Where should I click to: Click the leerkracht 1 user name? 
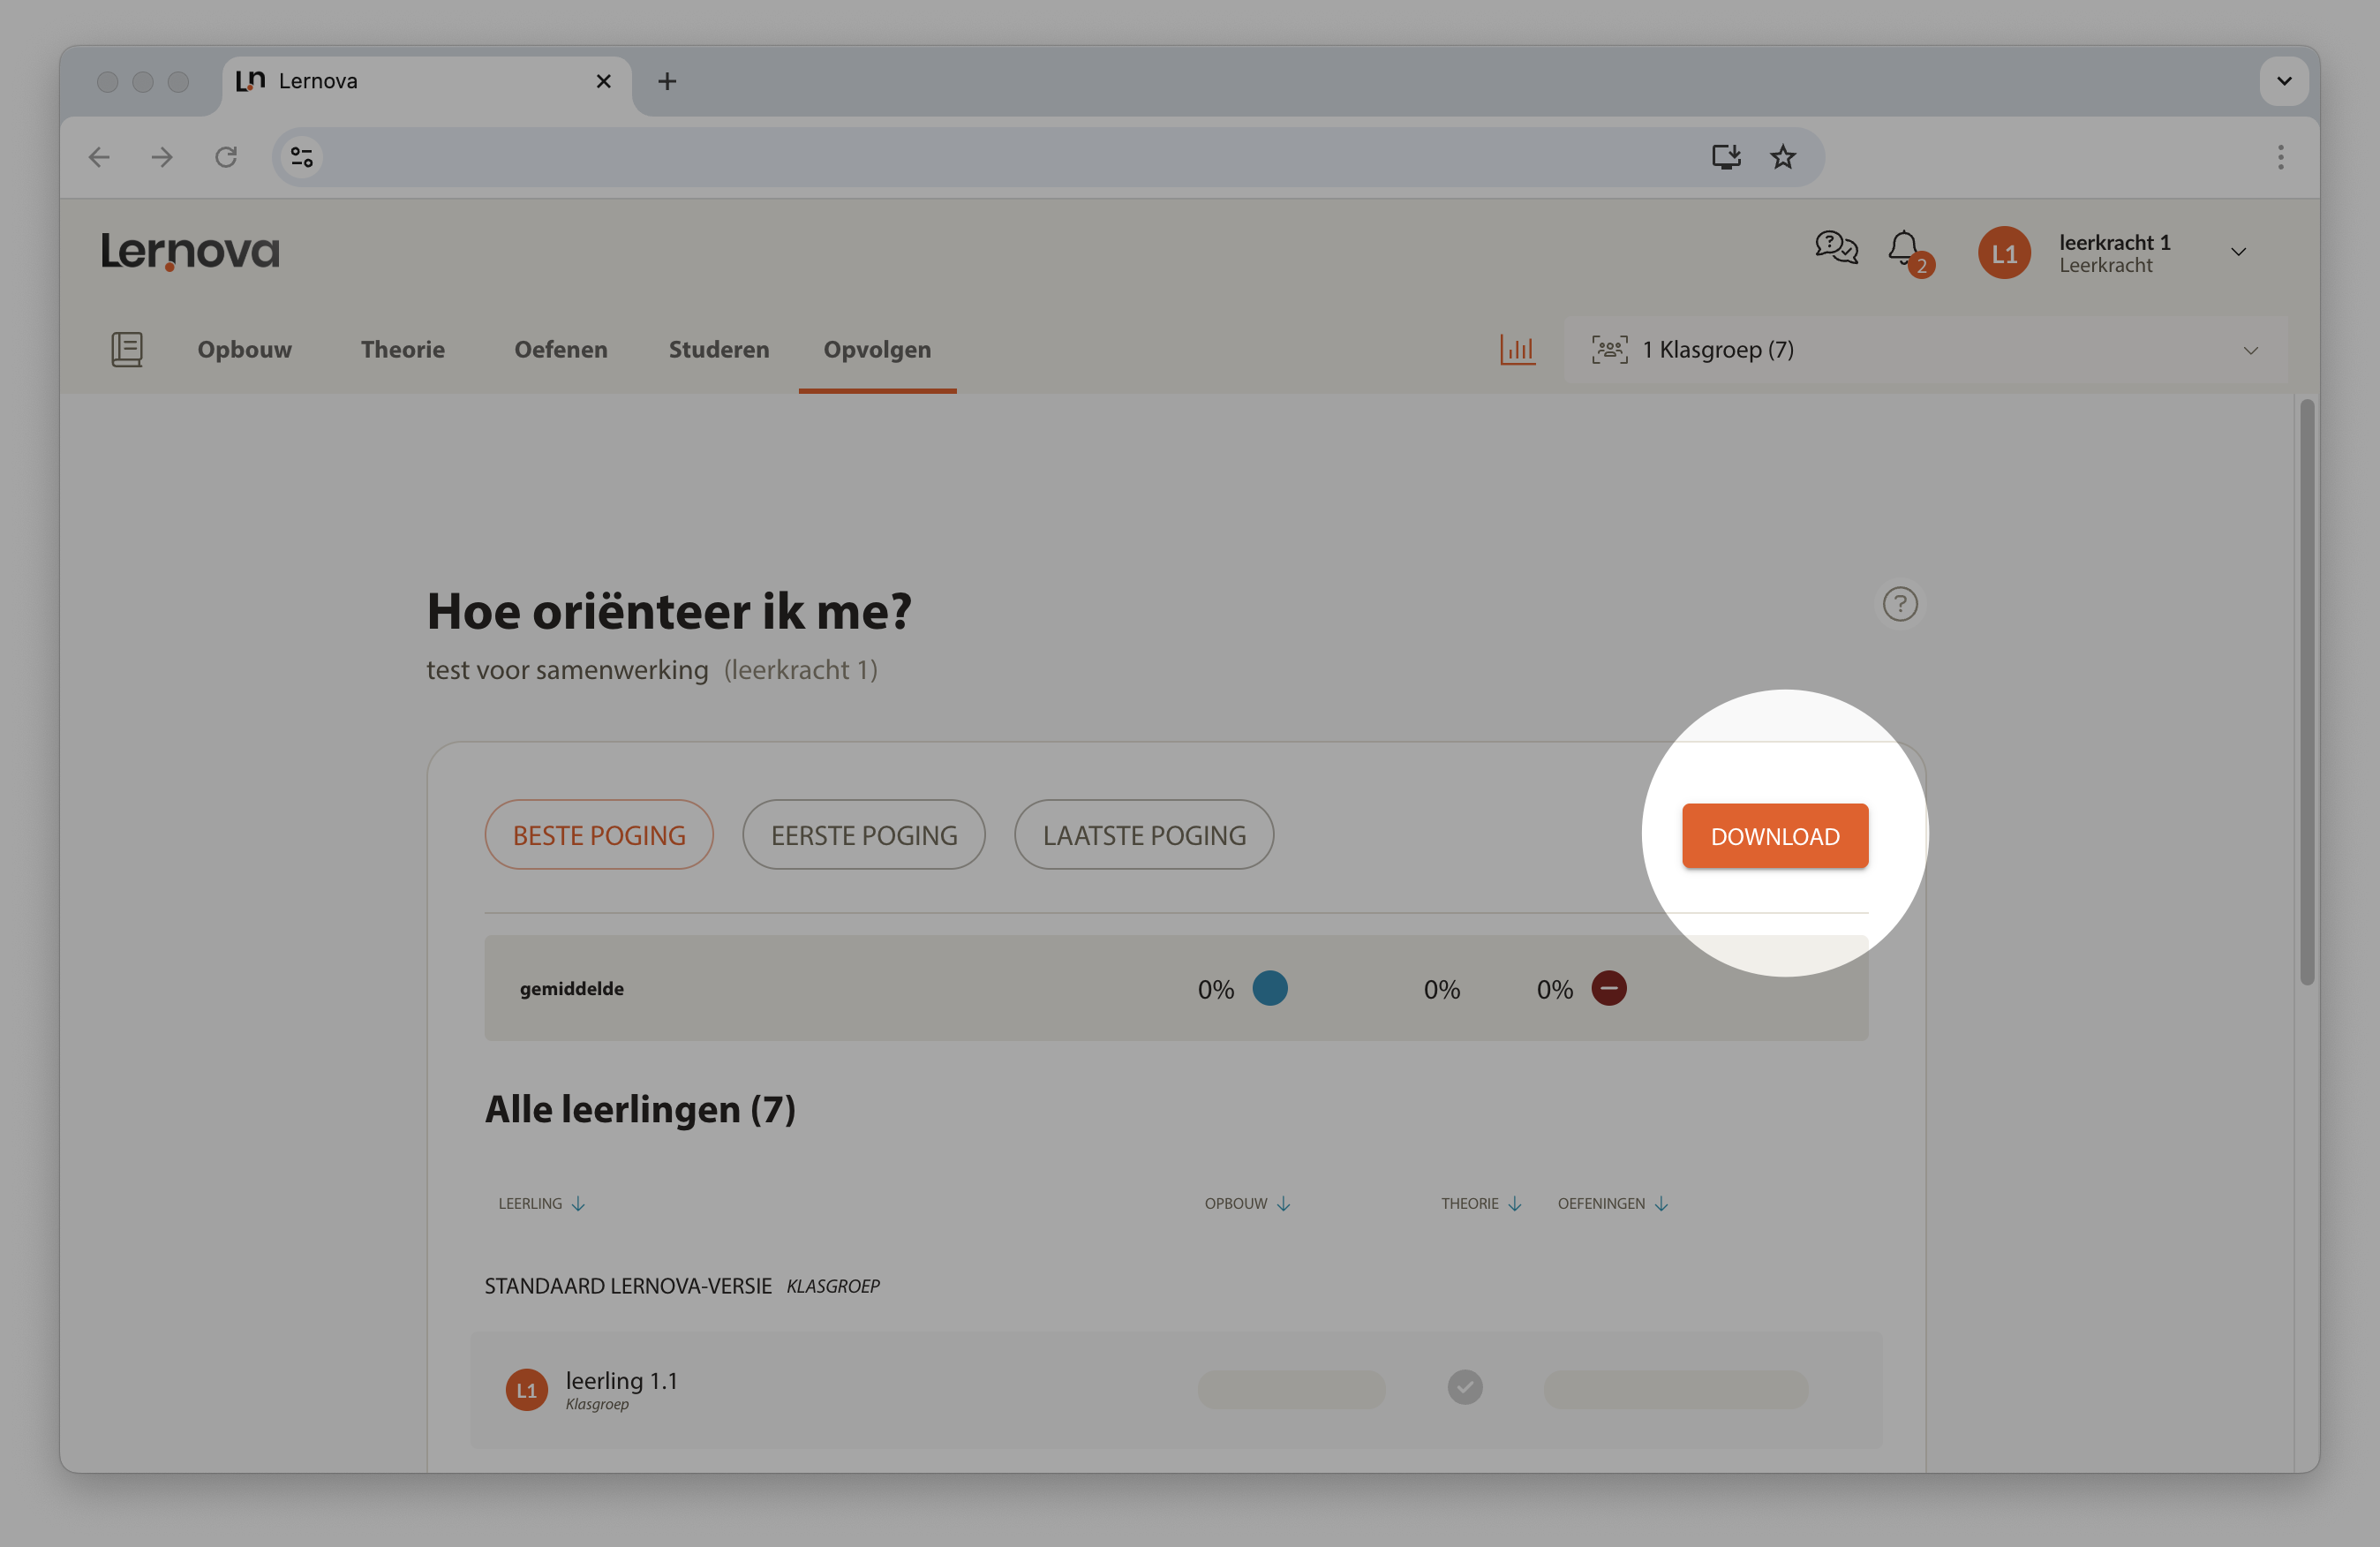(x=2115, y=242)
